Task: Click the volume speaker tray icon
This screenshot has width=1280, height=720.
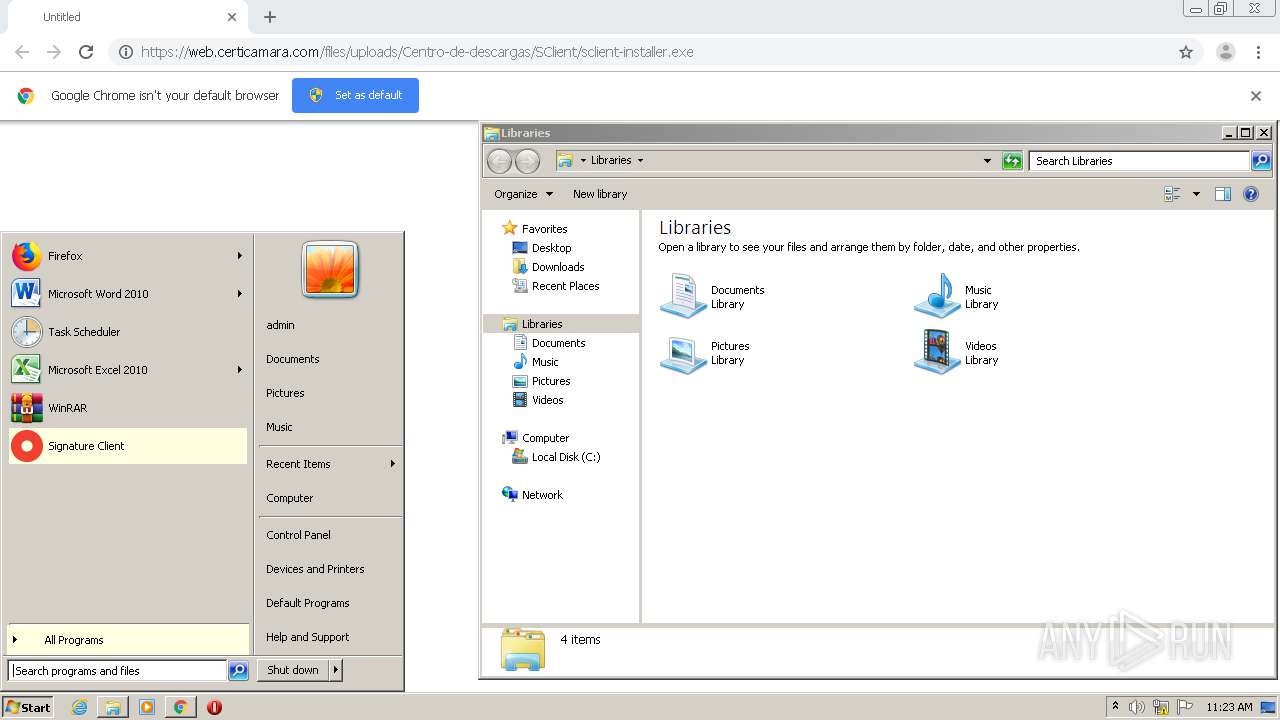Action: click(x=1137, y=707)
